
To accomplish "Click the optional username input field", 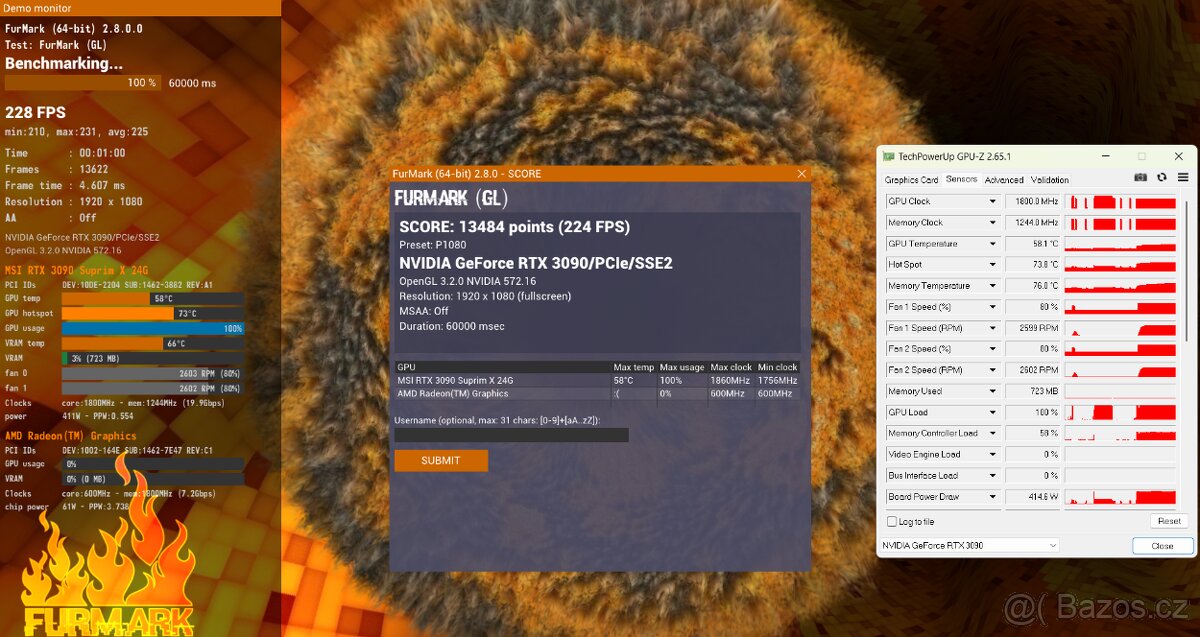I will (511, 434).
